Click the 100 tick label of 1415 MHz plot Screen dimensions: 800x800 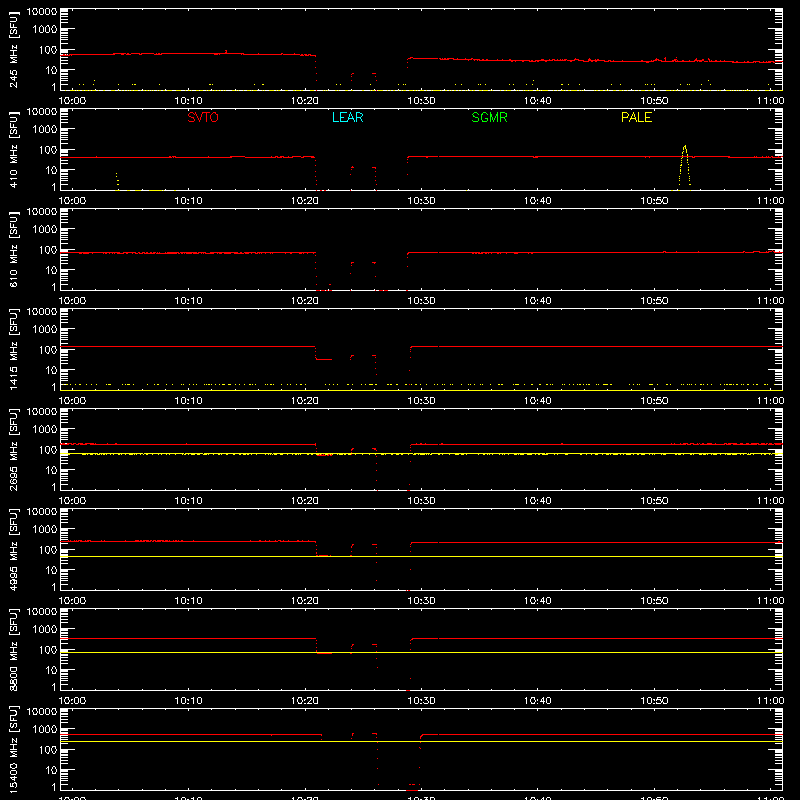[x=48, y=350]
